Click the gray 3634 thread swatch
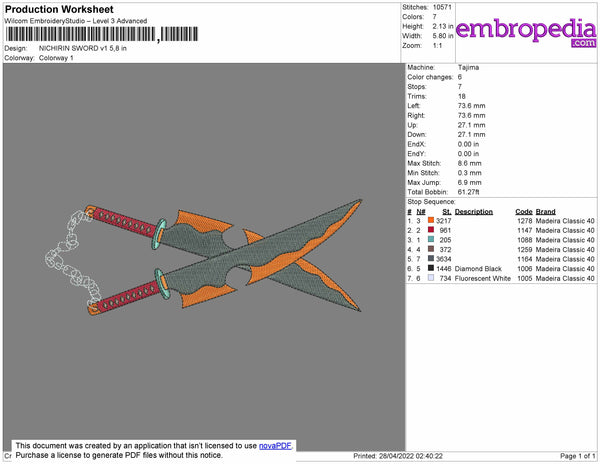This screenshot has height=464, width=600. click(x=431, y=259)
